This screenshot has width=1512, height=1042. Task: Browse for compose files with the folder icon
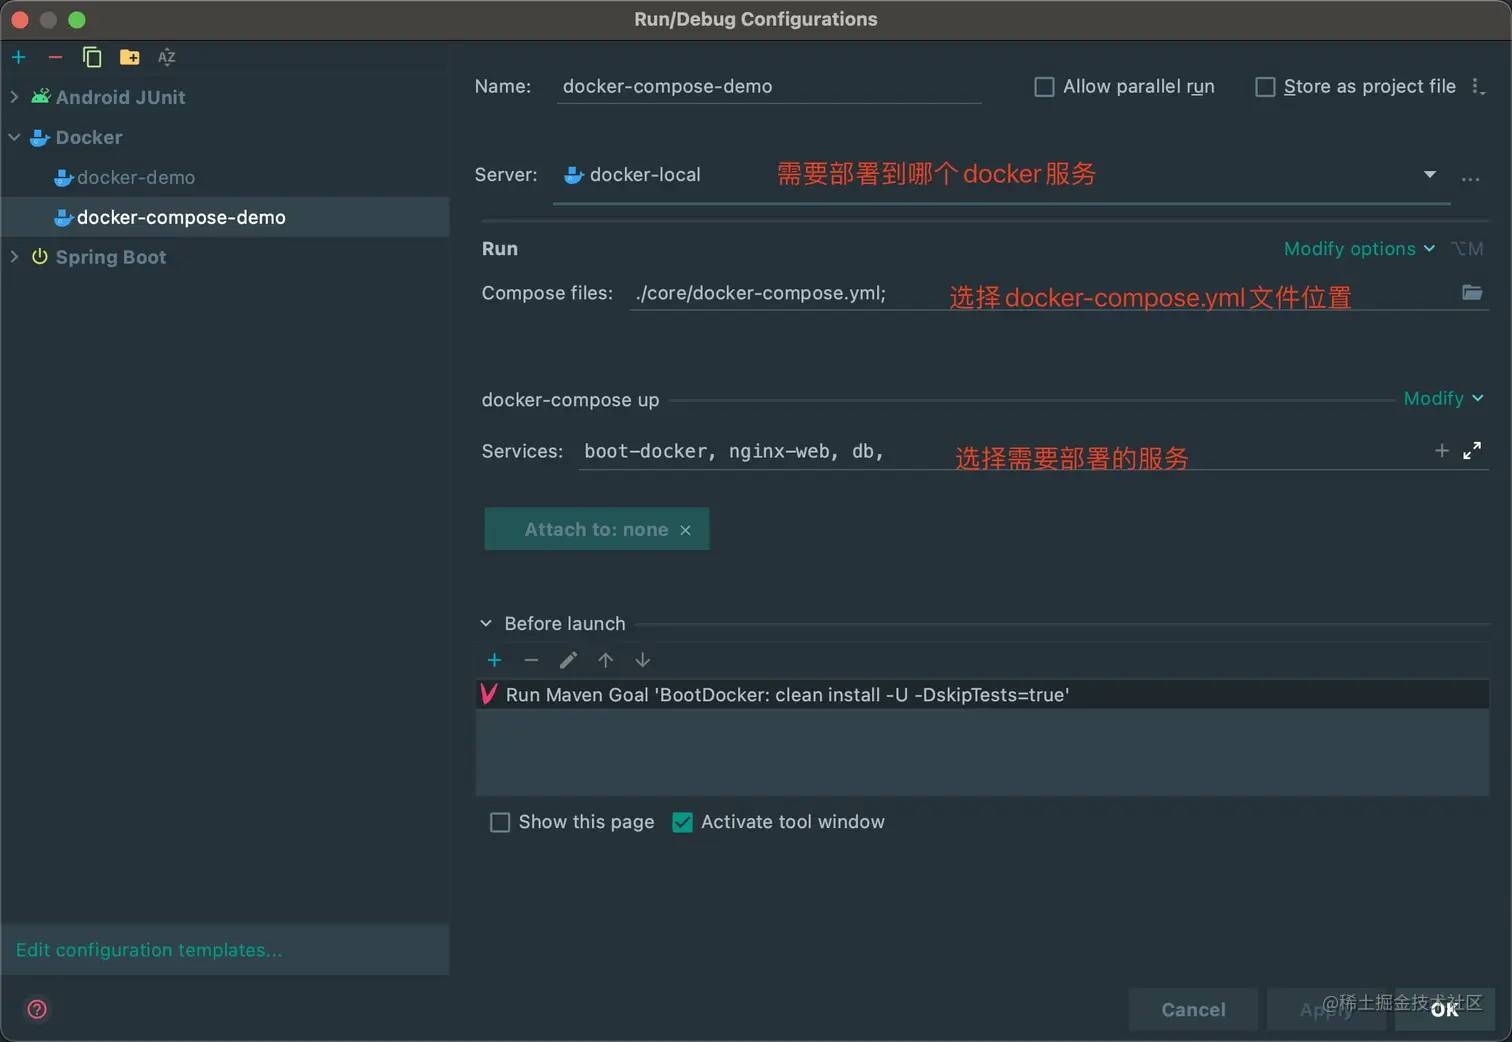click(x=1472, y=292)
